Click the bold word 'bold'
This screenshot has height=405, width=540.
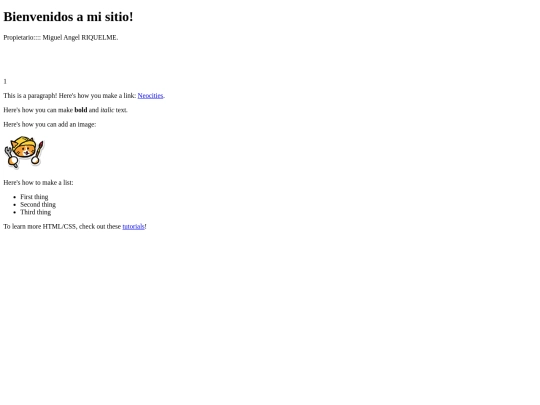click(81, 110)
